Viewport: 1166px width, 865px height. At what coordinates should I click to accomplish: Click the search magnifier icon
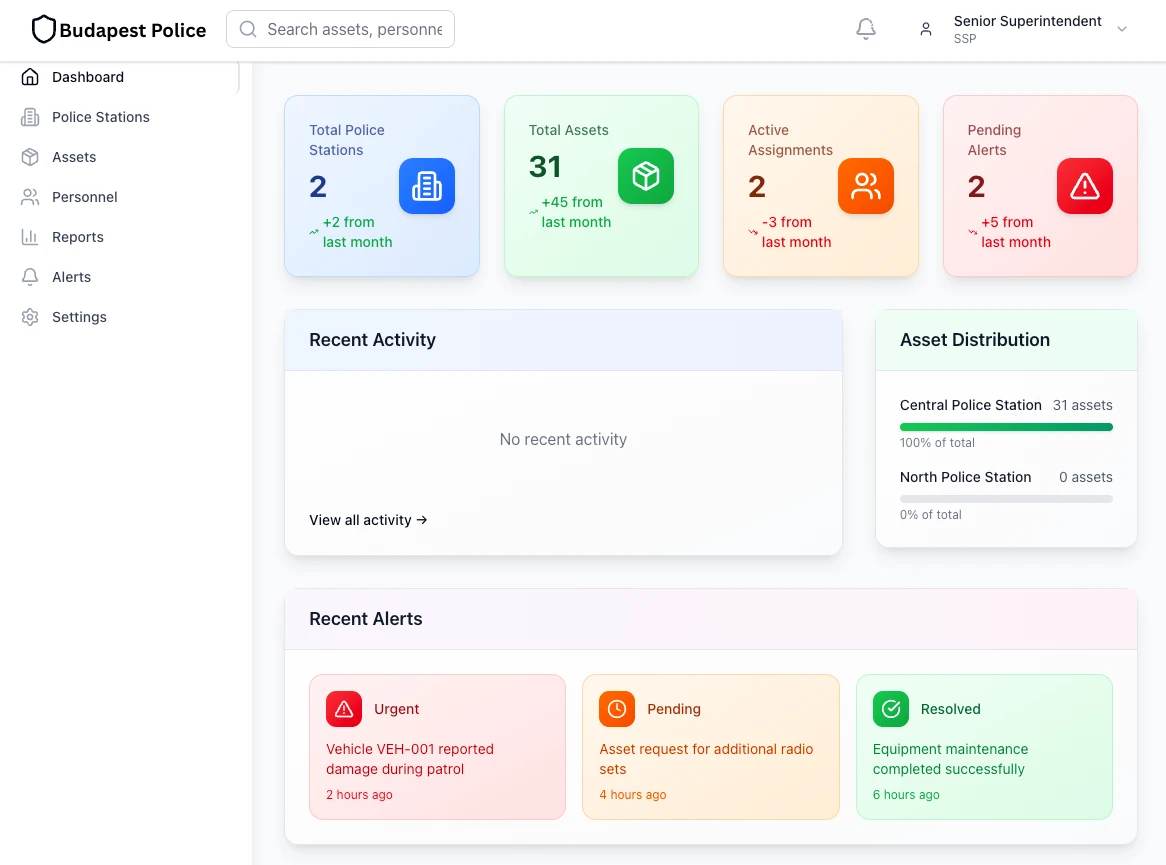click(x=248, y=29)
